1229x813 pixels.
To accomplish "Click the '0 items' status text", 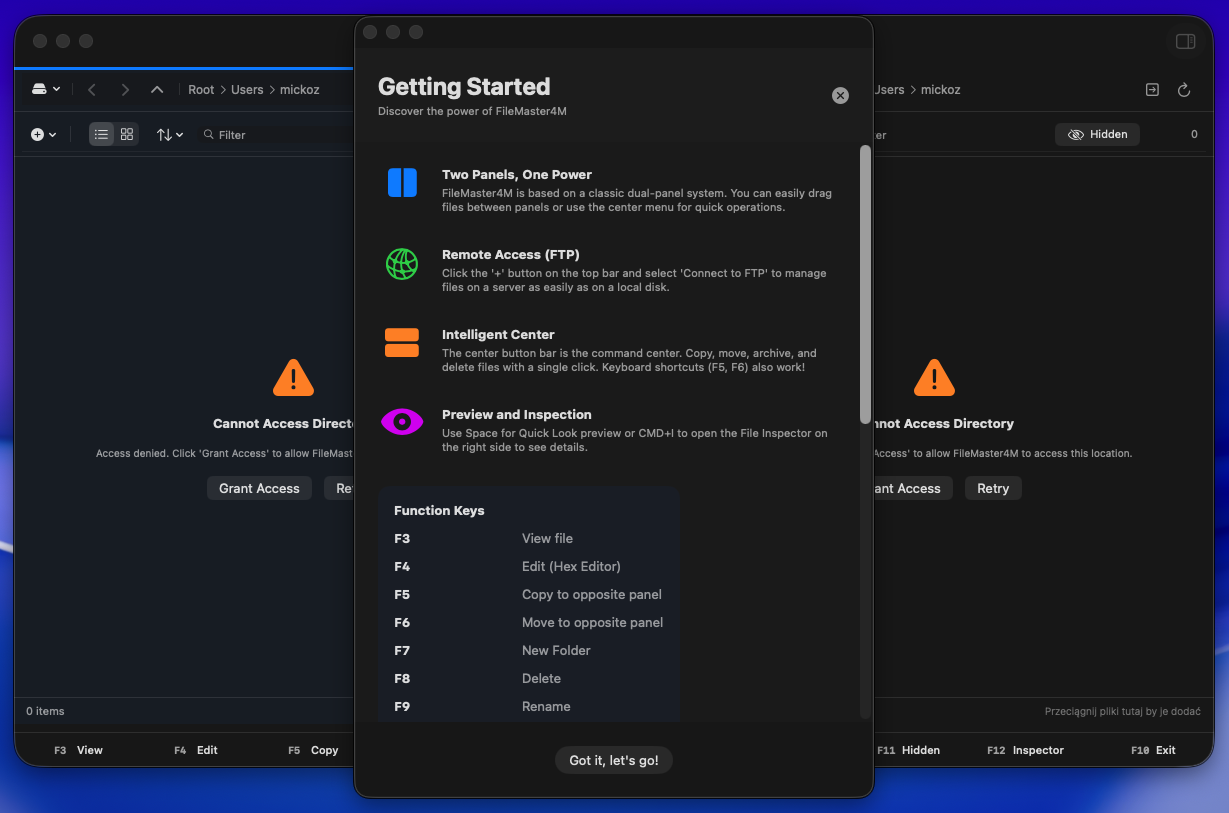I will pos(45,711).
